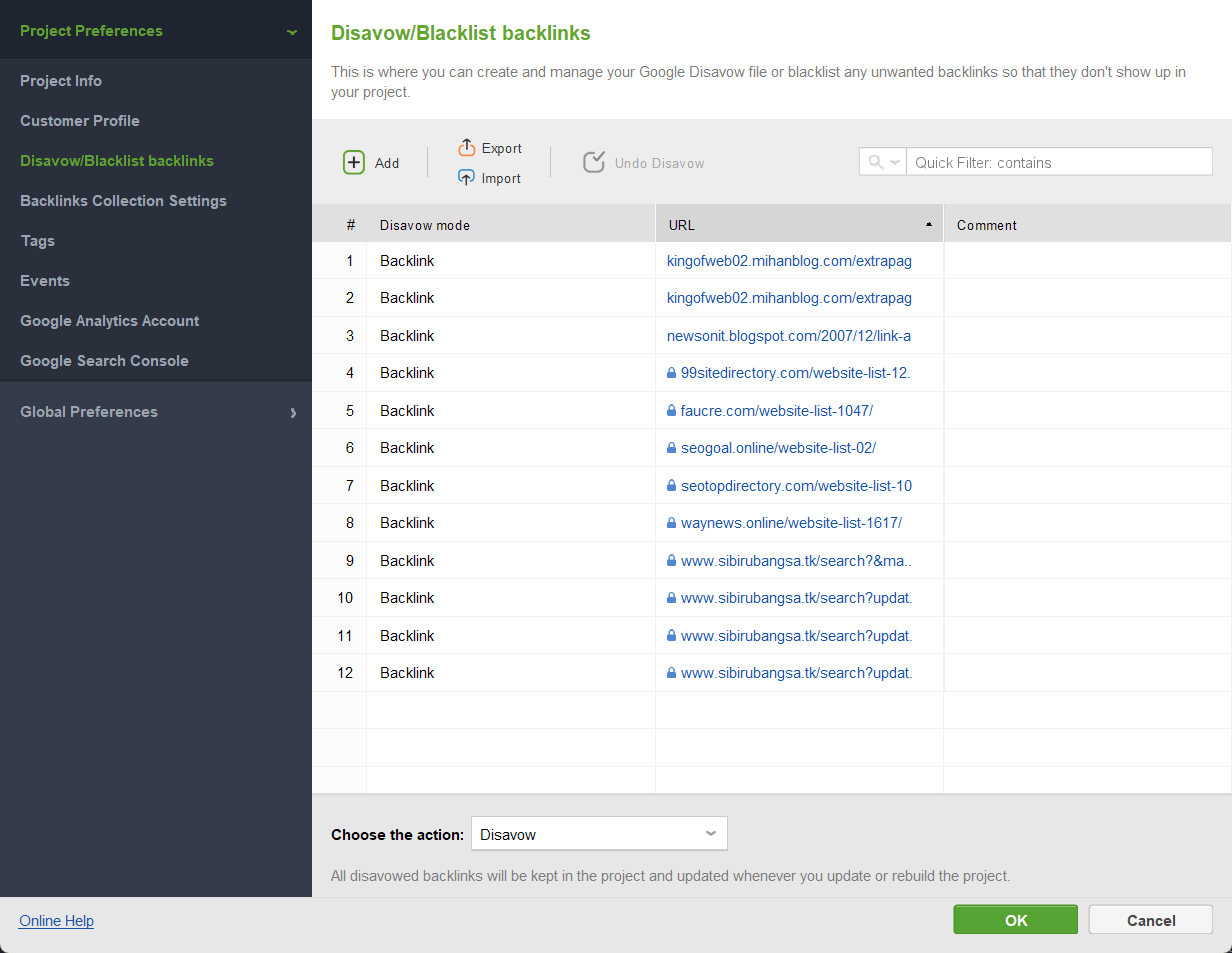Image resolution: width=1232 pixels, height=953 pixels.
Task: Click lock icon beside seogoal.online URL
Action: (672, 448)
